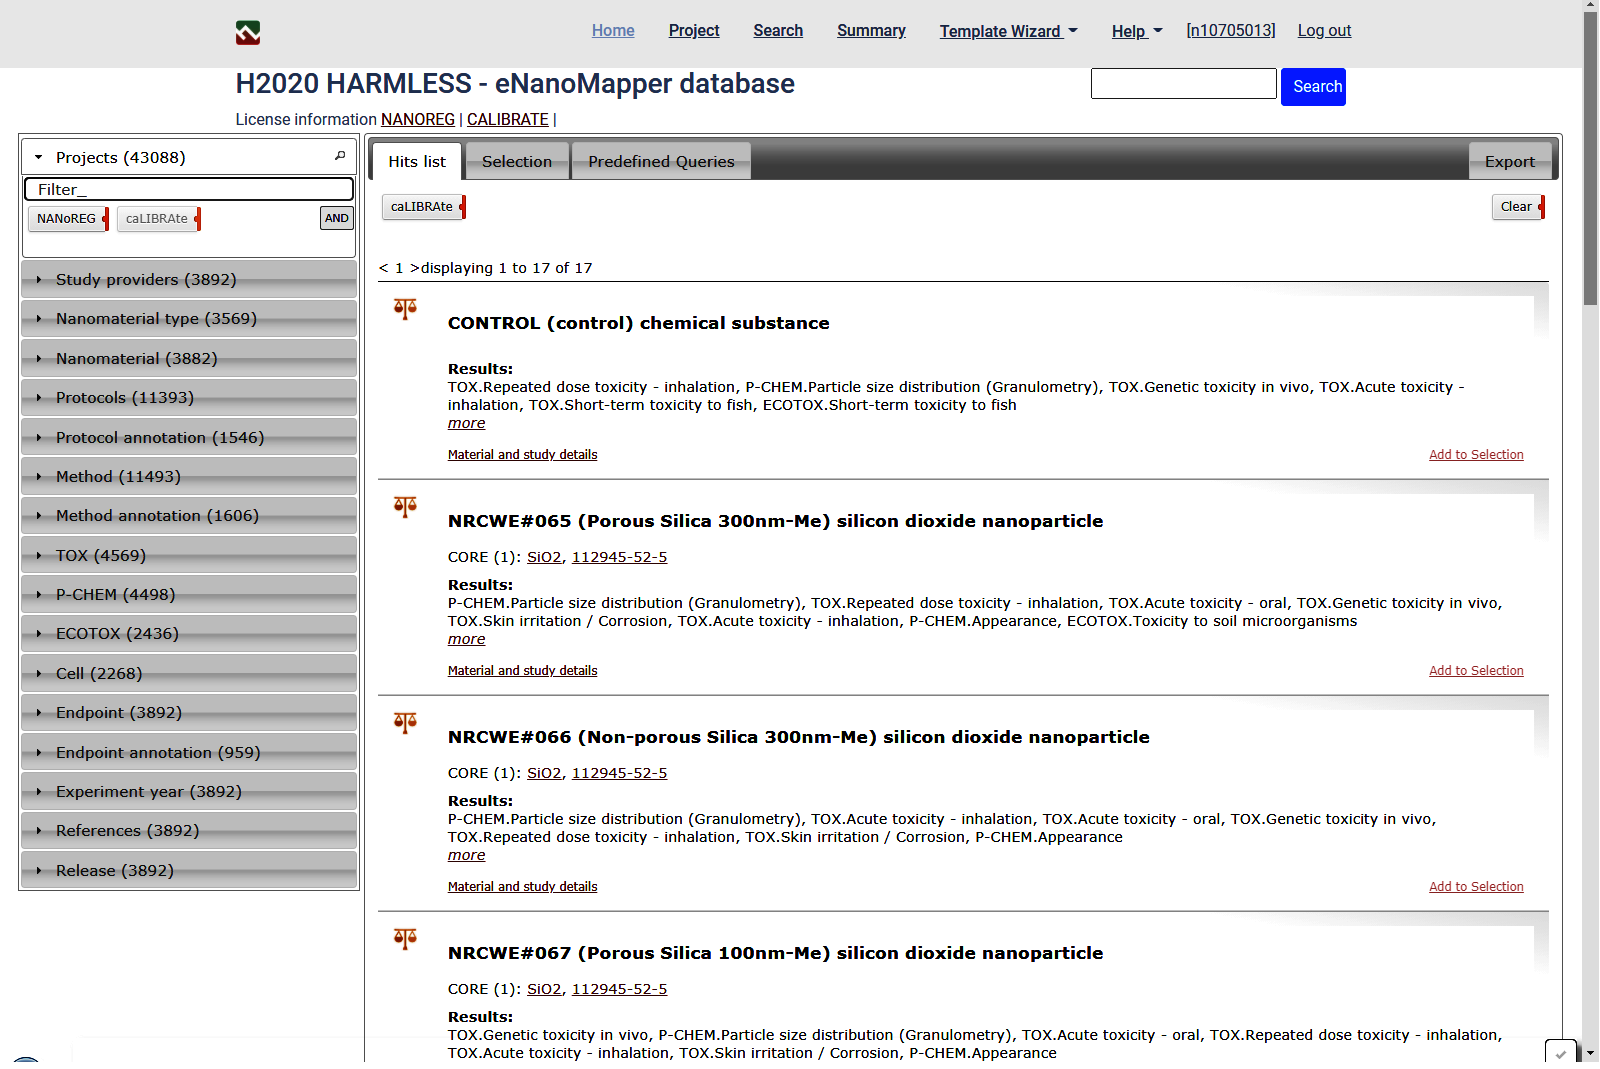
Task: Toggle the AND operator button in Projects
Action: point(337,218)
